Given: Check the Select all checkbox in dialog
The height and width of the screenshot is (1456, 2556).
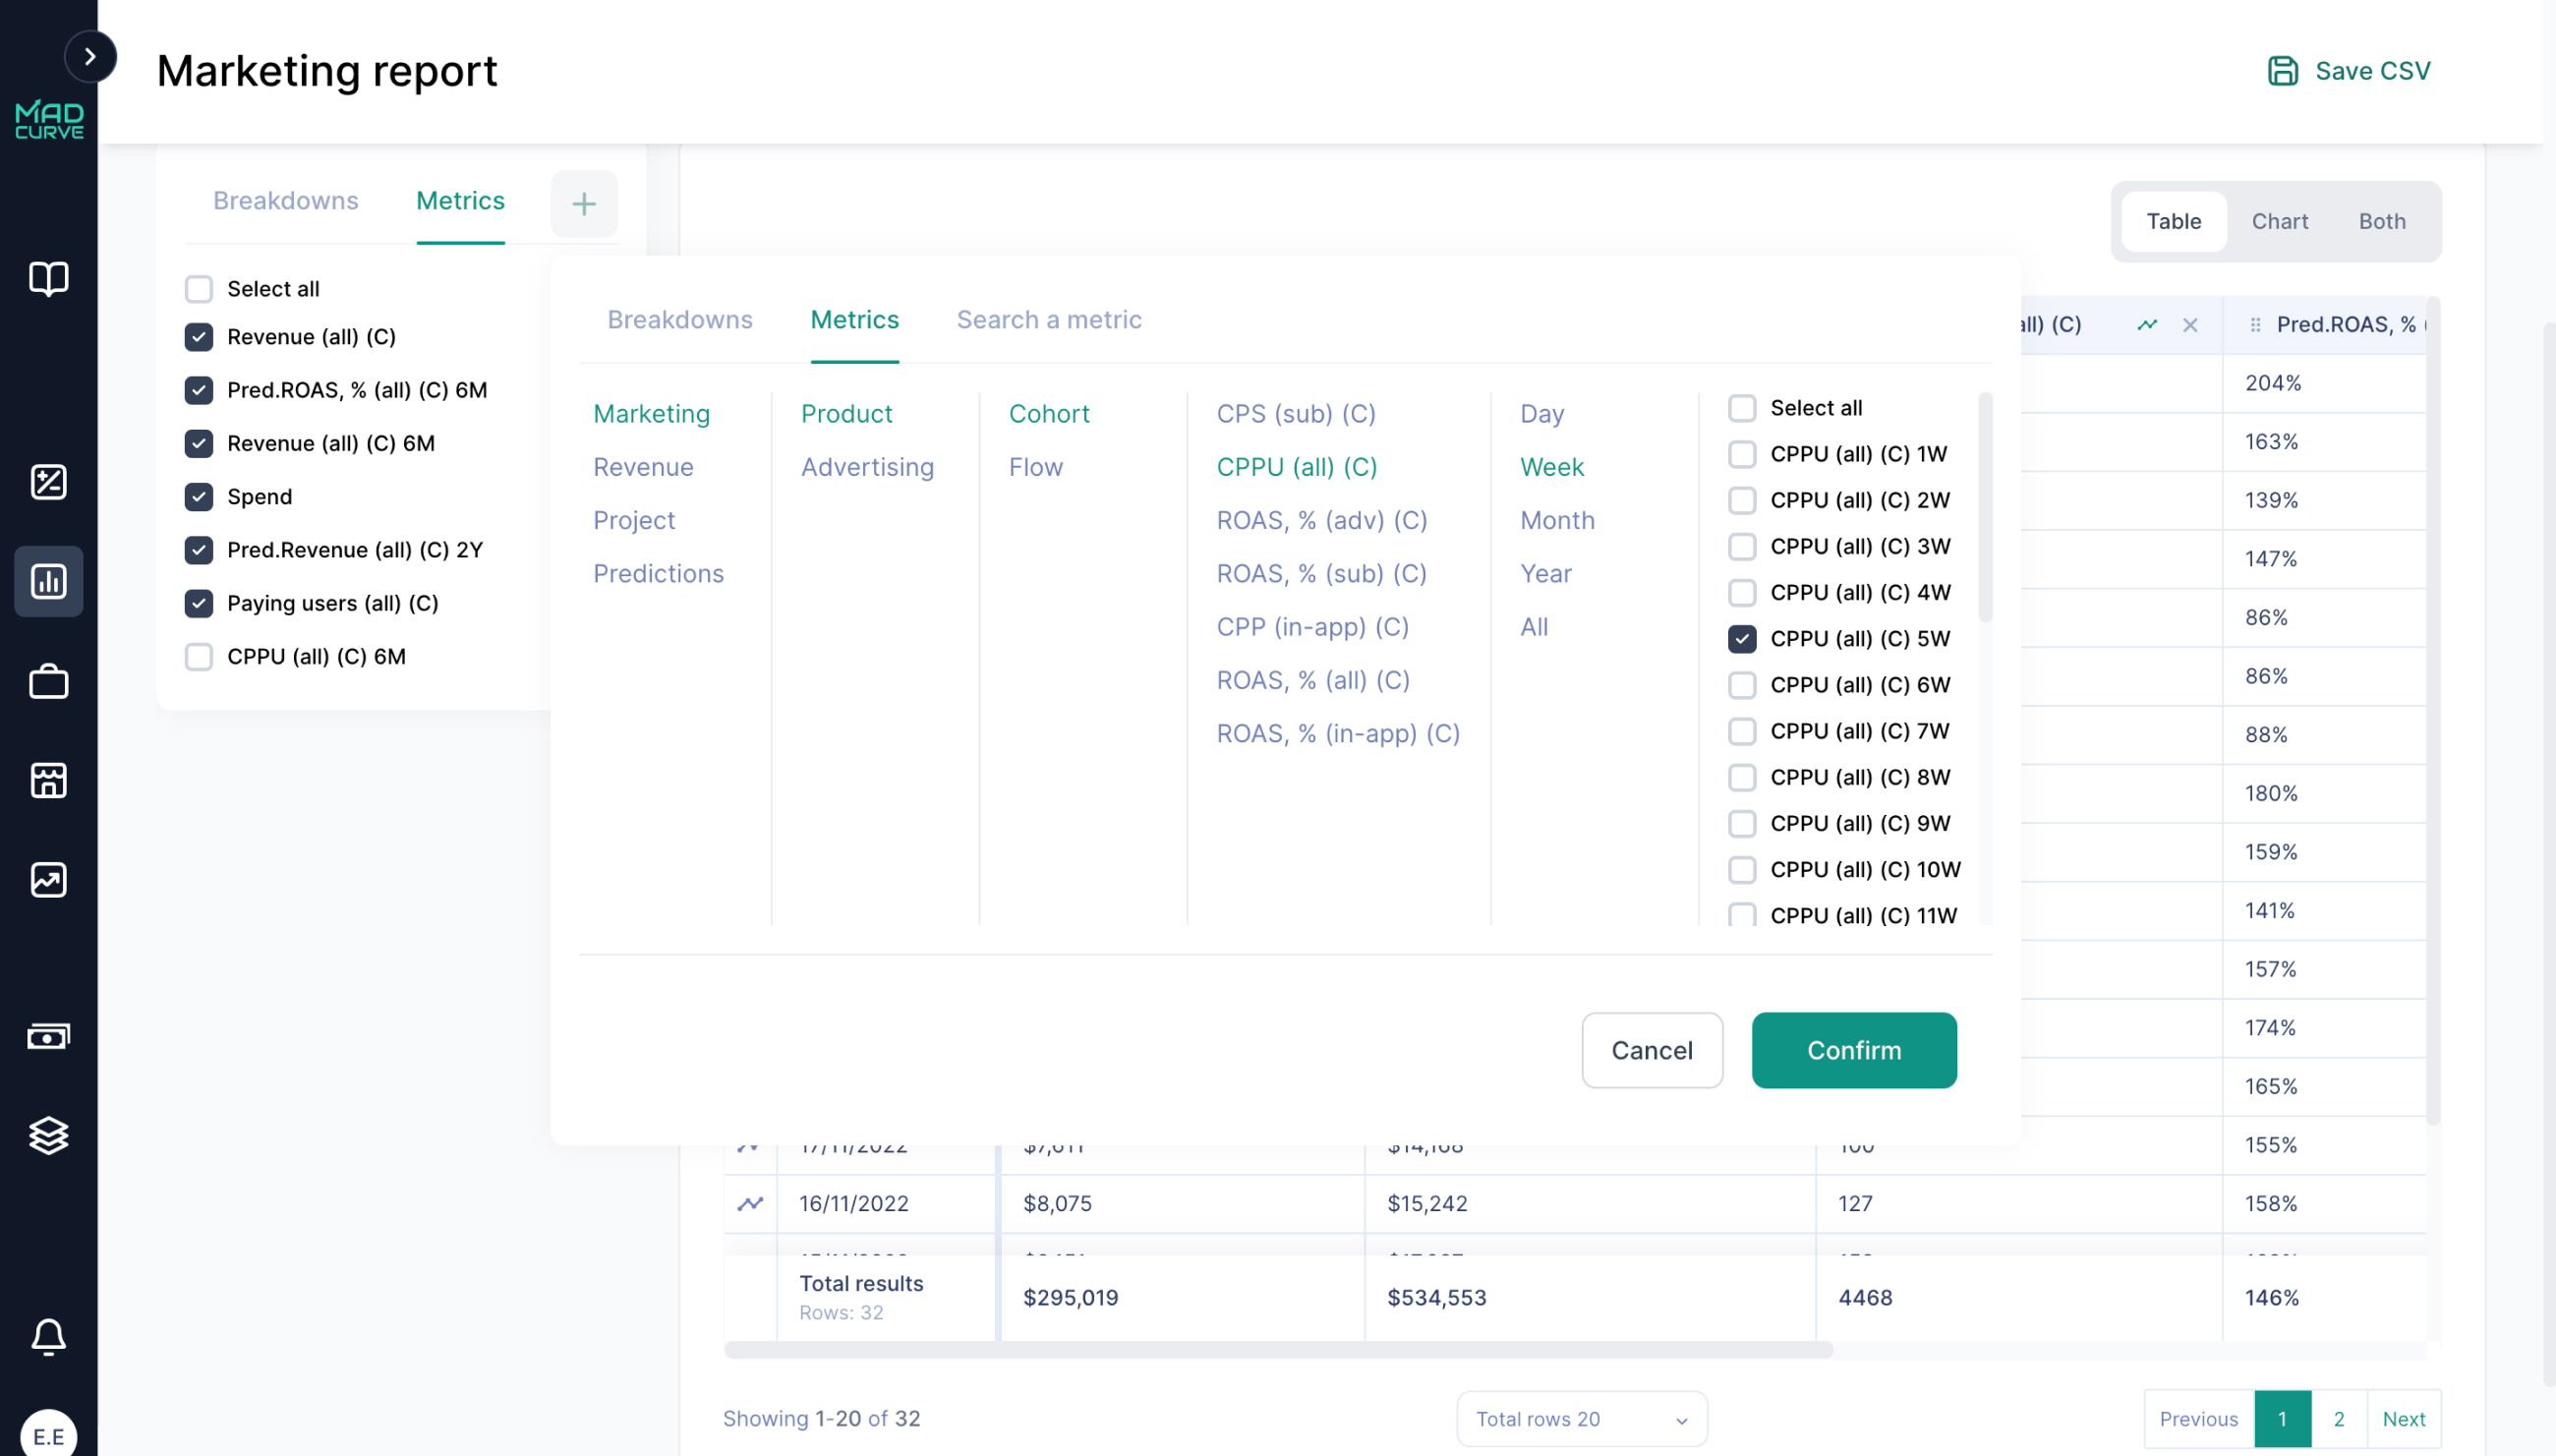Looking at the screenshot, I should click(1743, 407).
